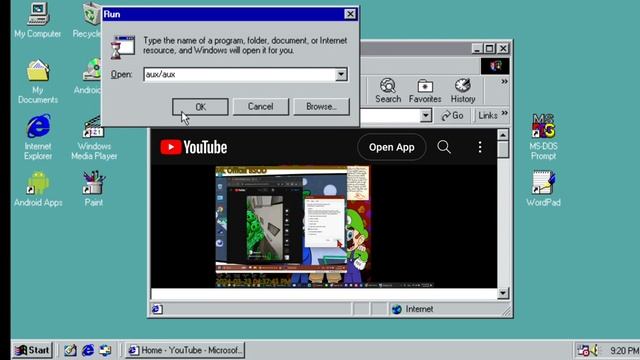Click the browser scrollbar up arrow
This screenshot has height=360, width=640.
point(503,135)
